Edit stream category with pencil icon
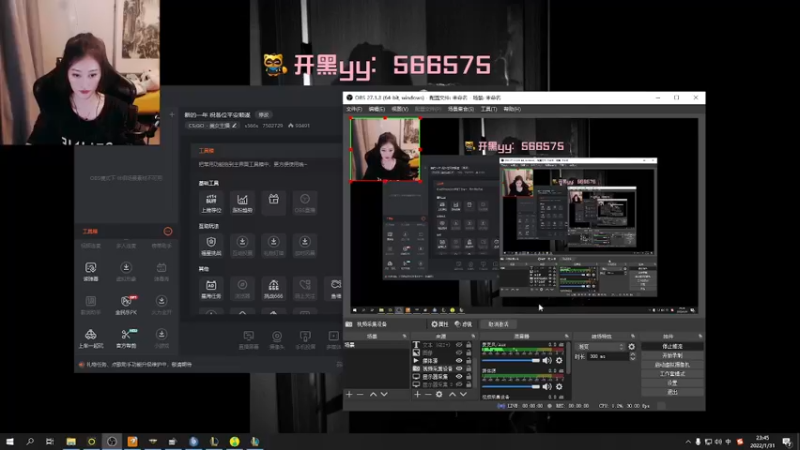 [234, 126]
